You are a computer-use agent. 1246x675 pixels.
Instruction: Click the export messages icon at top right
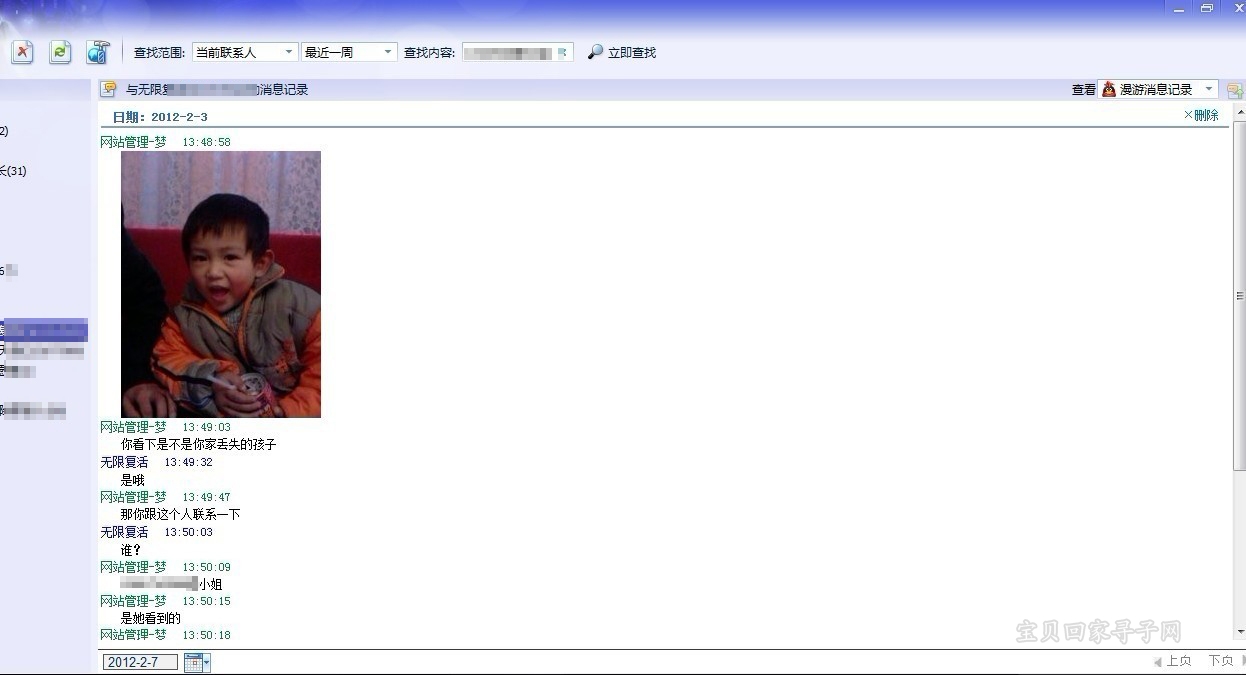[1234, 90]
